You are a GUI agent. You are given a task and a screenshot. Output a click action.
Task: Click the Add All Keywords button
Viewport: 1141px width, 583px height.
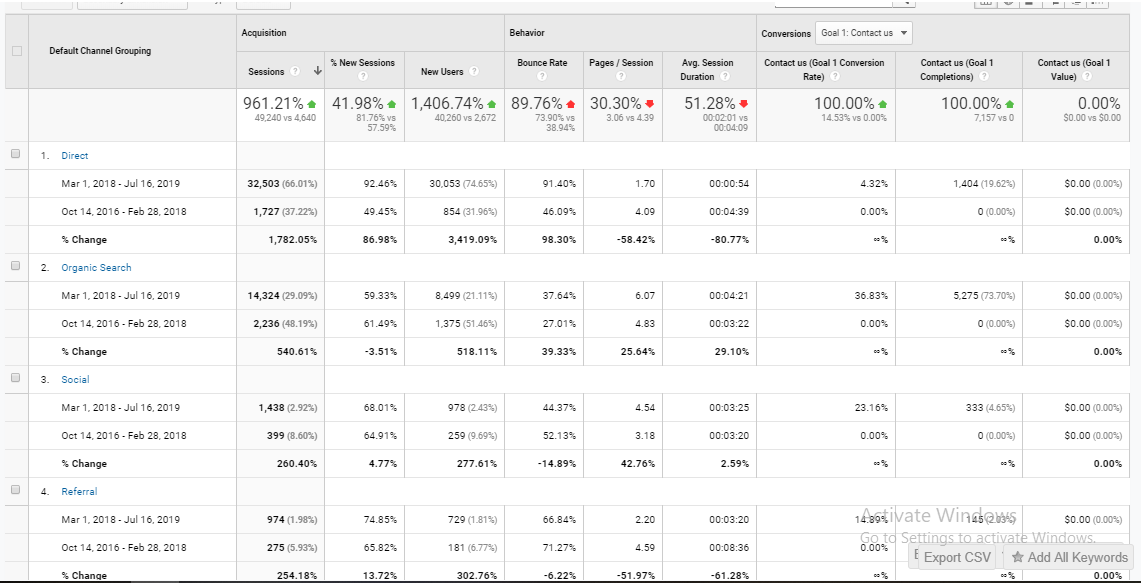[x=1069, y=557]
